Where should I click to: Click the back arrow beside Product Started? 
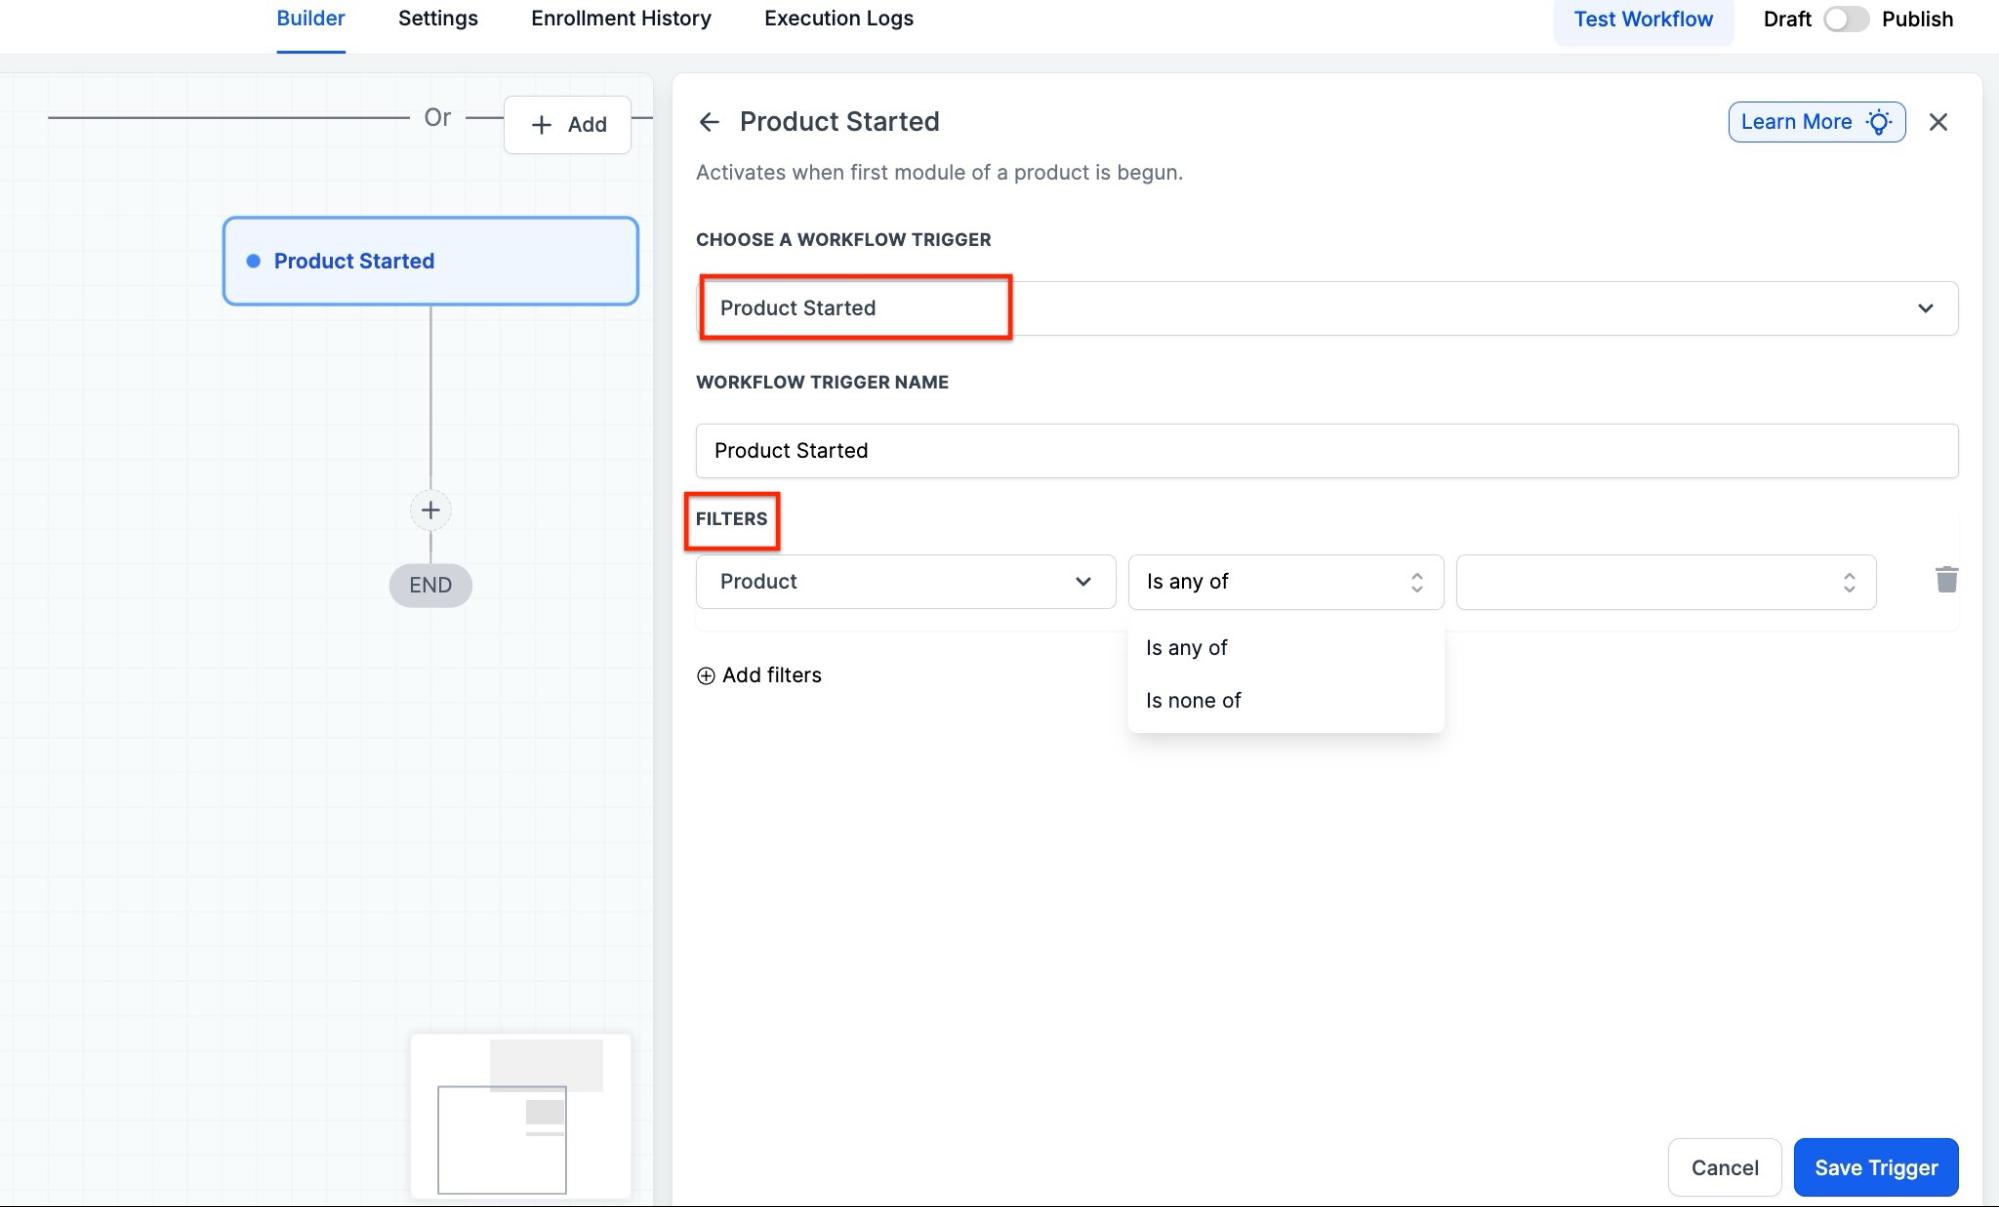(x=709, y=122)
